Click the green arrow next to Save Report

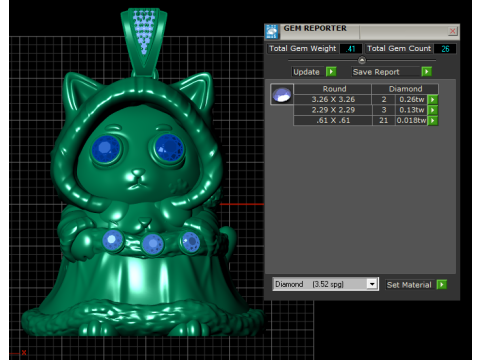coord(426,72)
